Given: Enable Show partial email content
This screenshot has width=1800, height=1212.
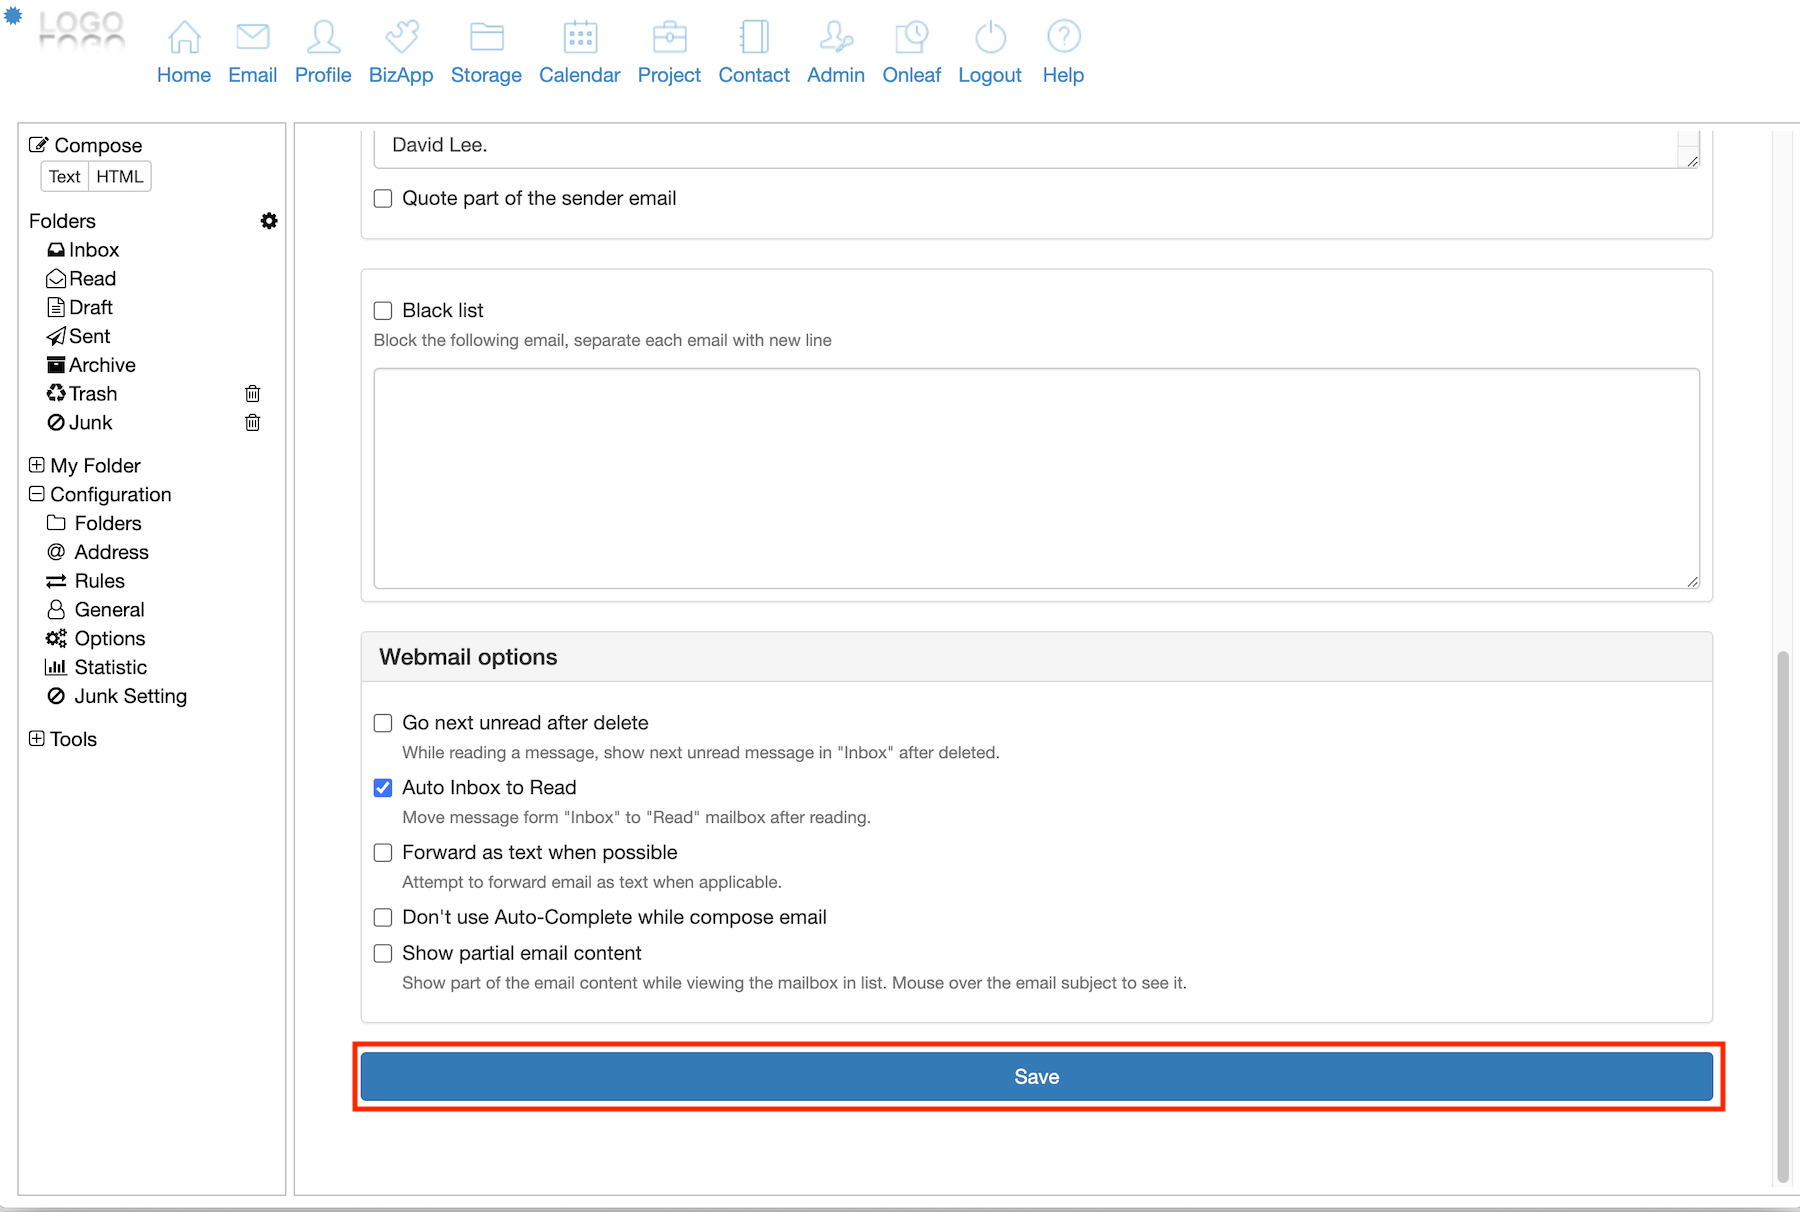Looking at the screenshot, I should point(383,954).
